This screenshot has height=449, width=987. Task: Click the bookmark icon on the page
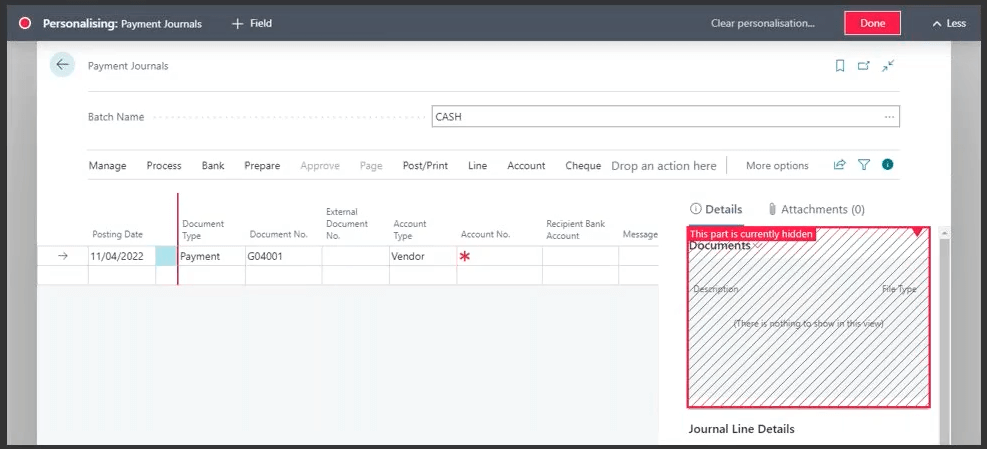pyautogui.click(x=840, y=66)
